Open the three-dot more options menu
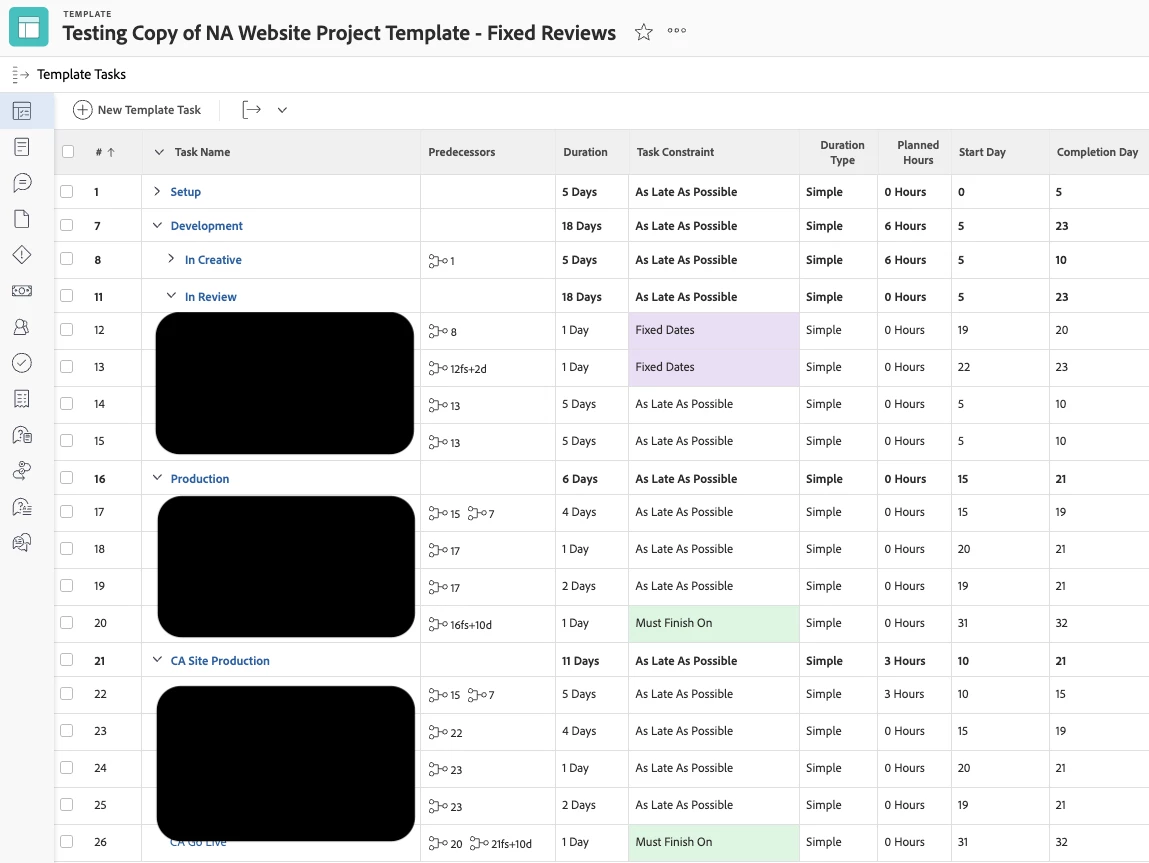Viewport: 1149px width, 863px height. [x=677, y=31]
